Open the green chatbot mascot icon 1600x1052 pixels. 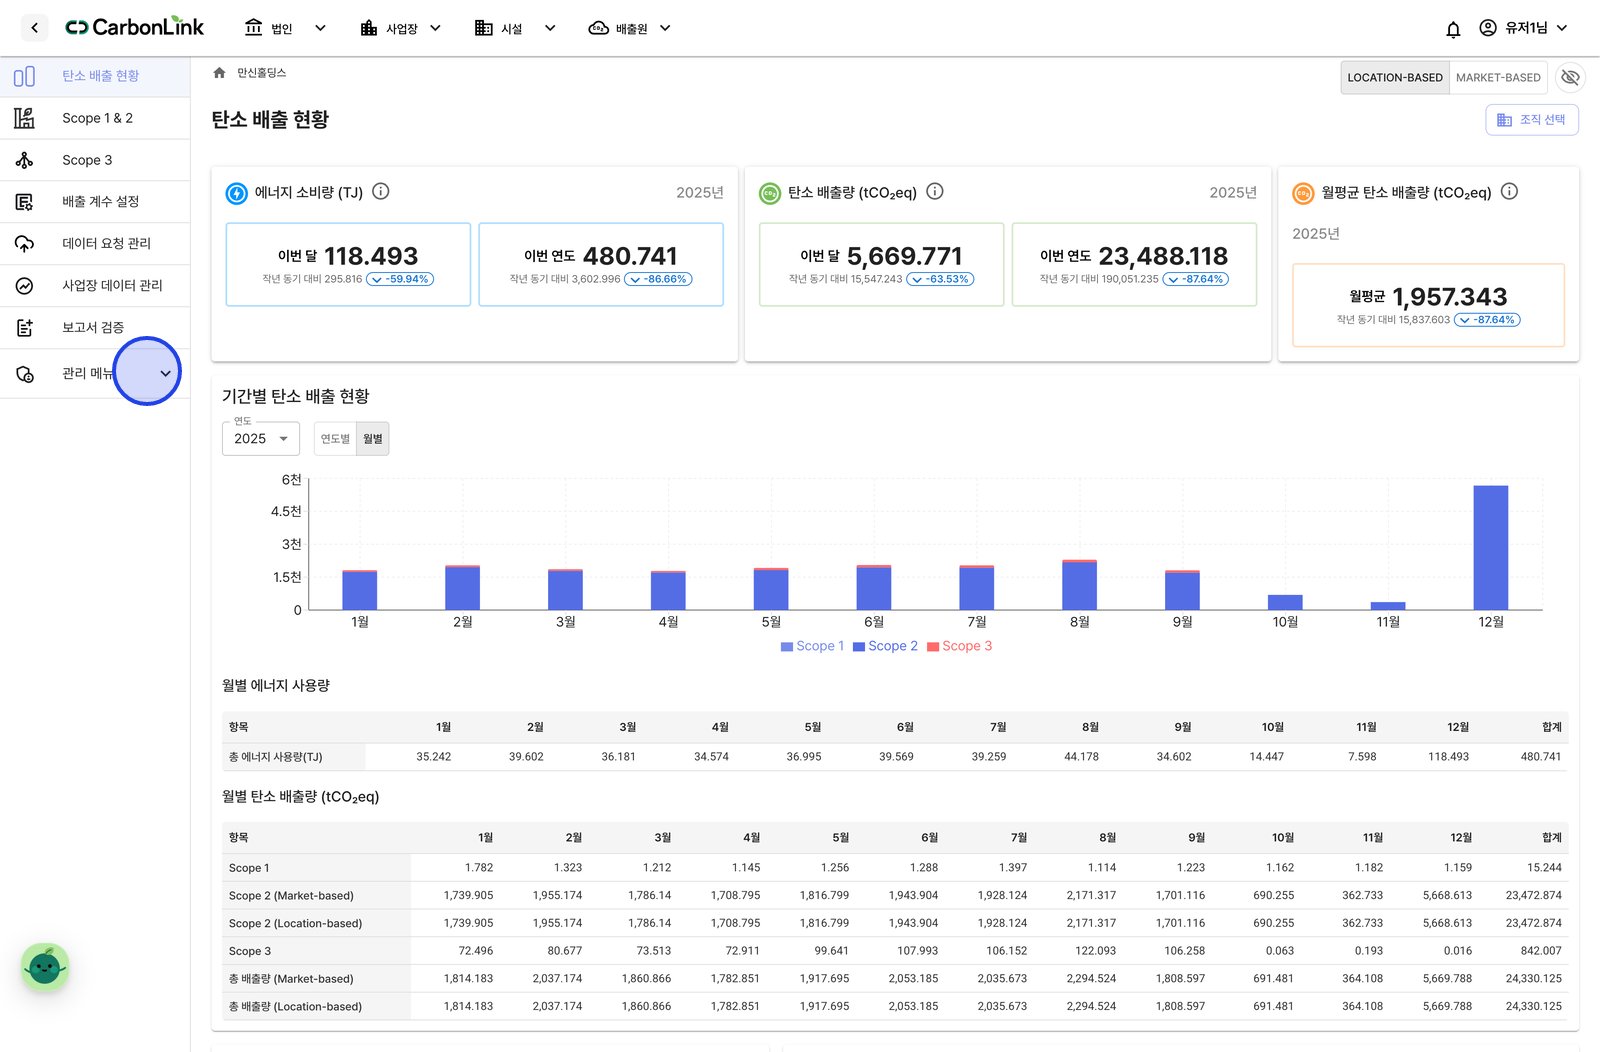[x=45, y=967]
